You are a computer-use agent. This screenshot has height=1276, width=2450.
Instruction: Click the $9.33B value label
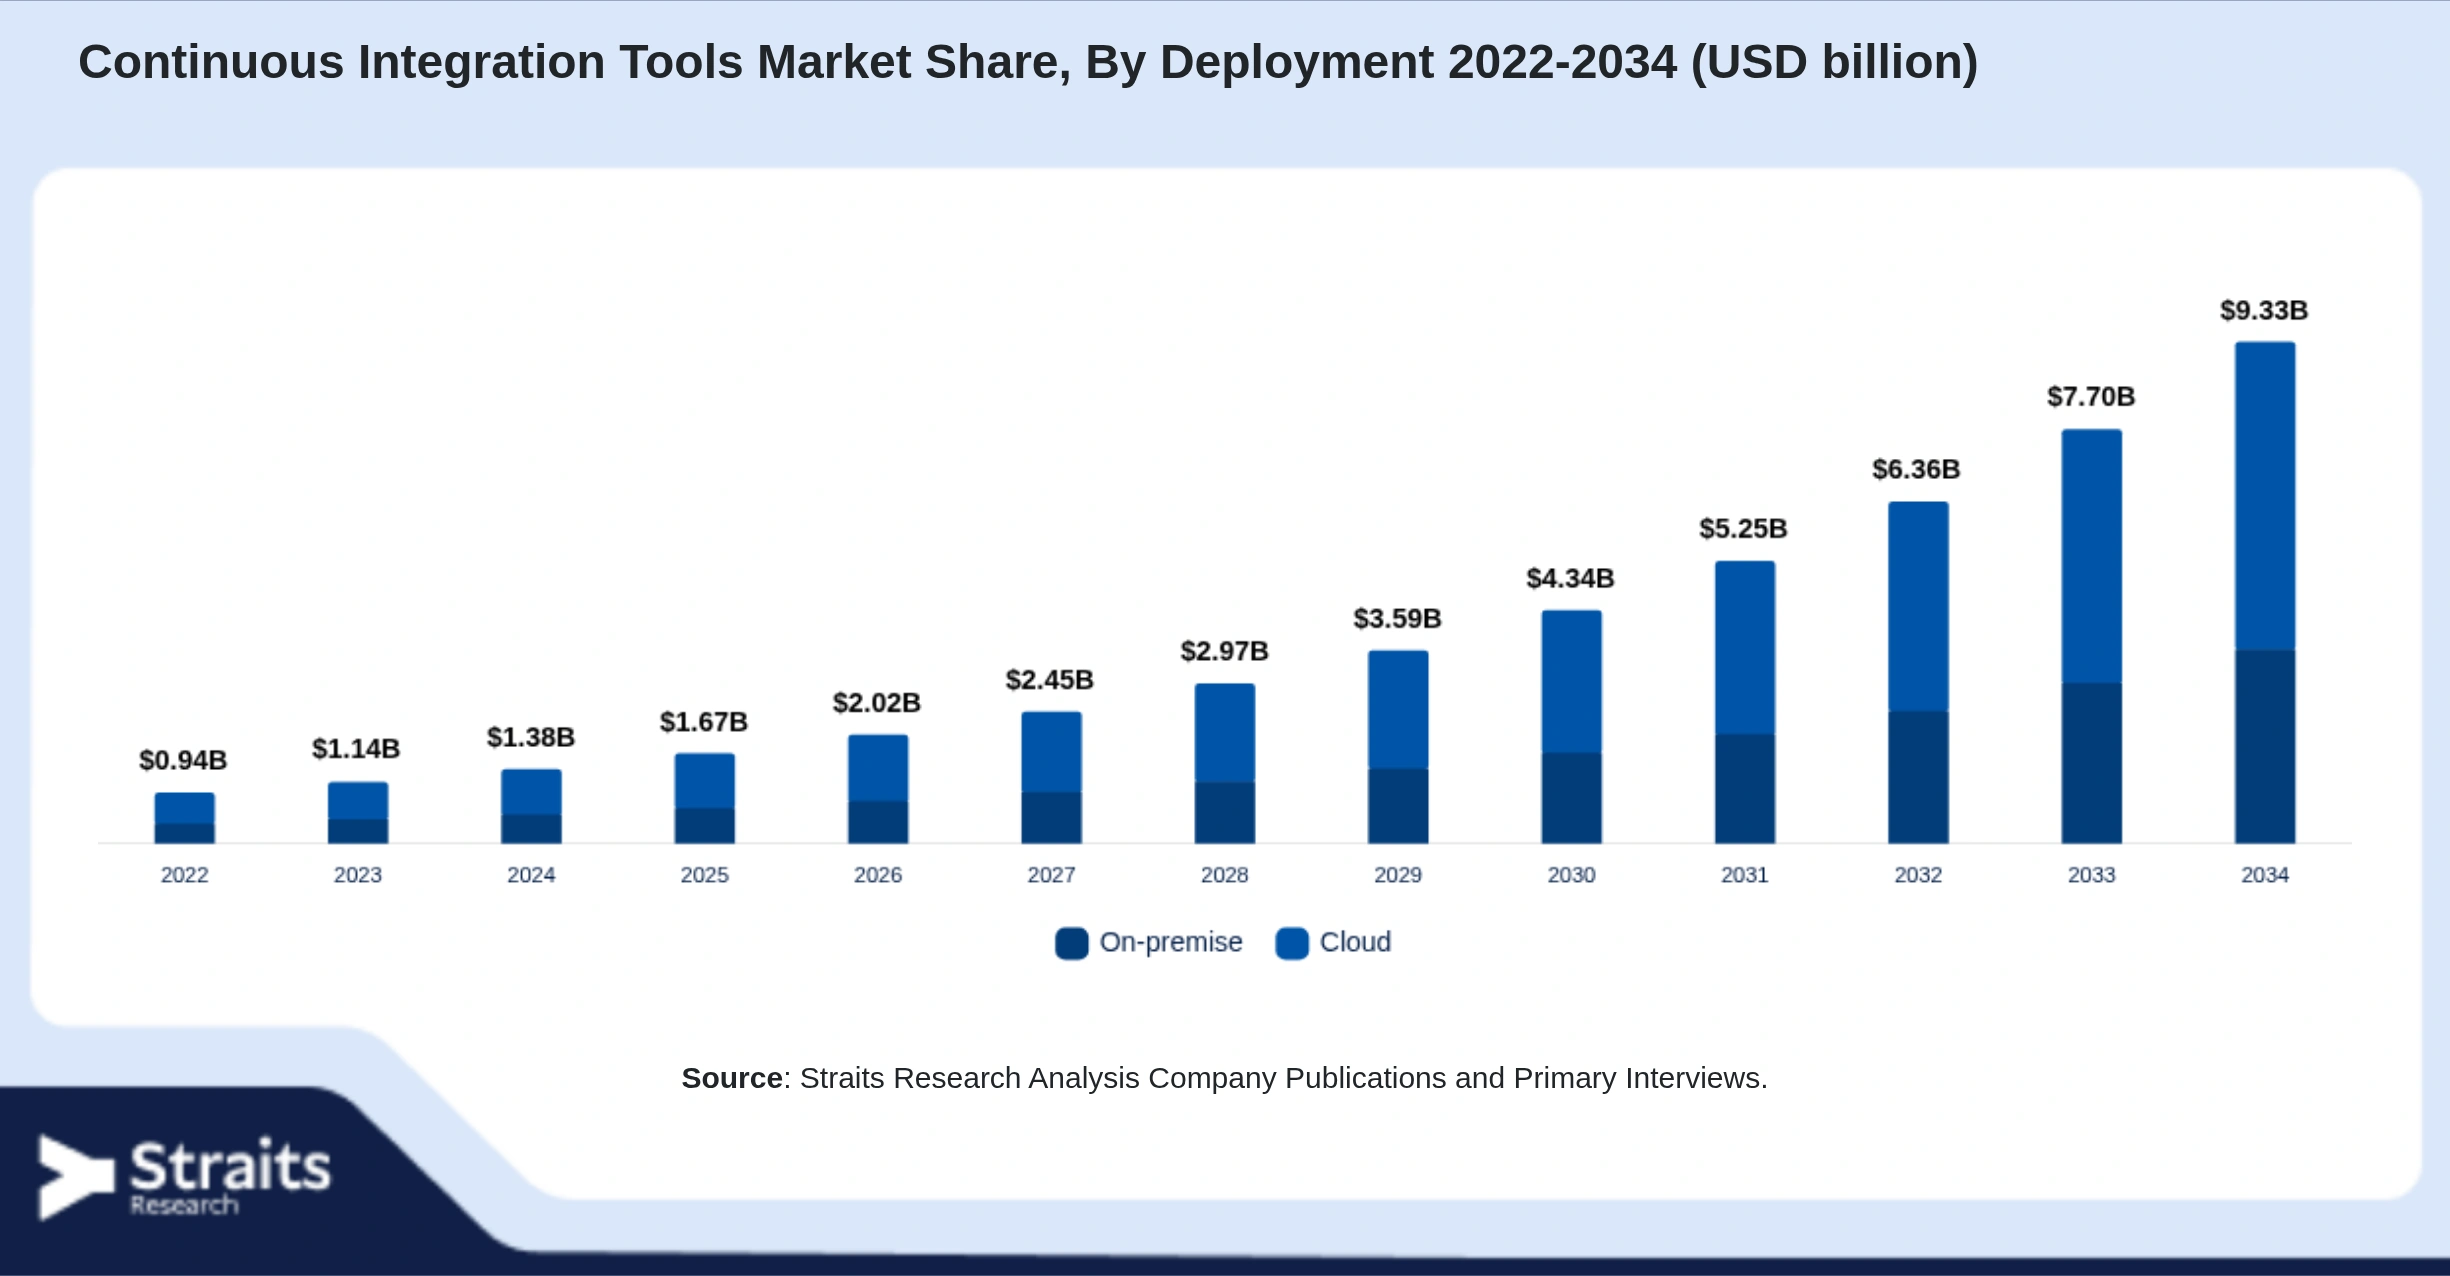2265,311
